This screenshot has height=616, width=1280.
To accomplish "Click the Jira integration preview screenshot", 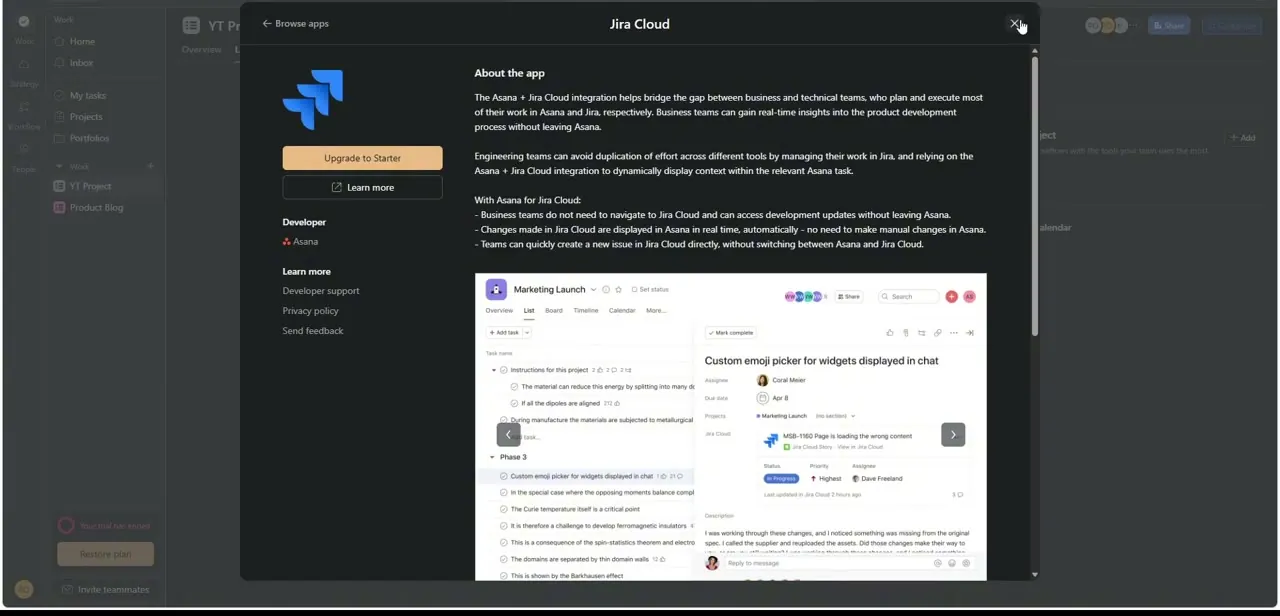I will pyautogui.click(x=730, y=426).
